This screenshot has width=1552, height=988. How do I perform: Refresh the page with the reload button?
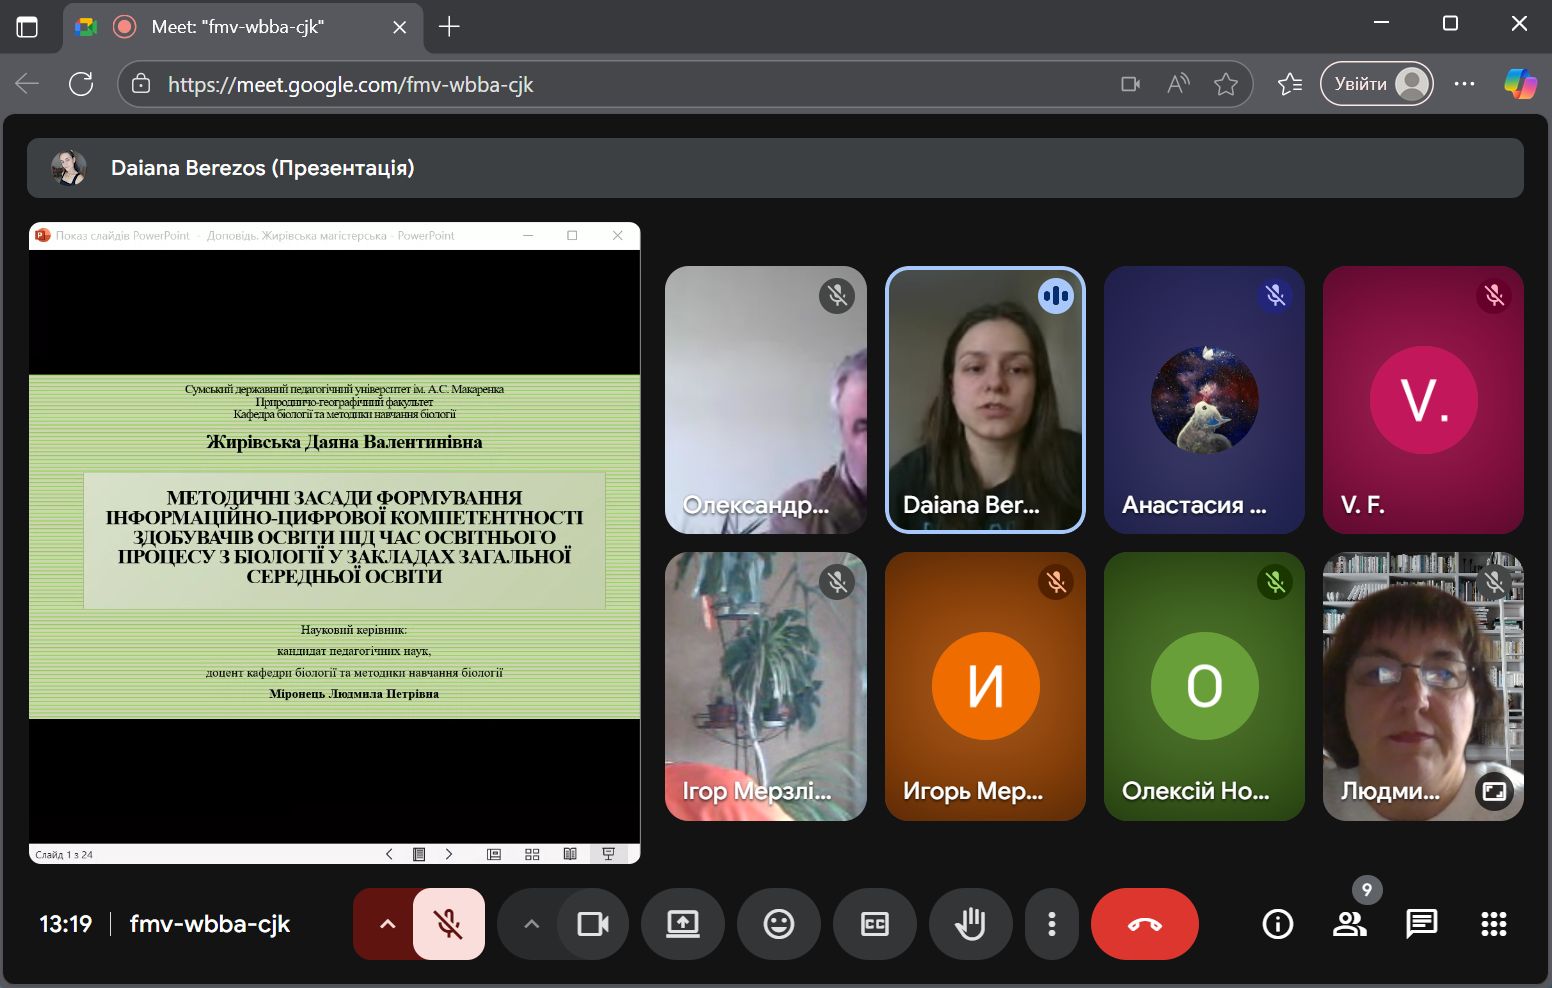coord(81,84)
